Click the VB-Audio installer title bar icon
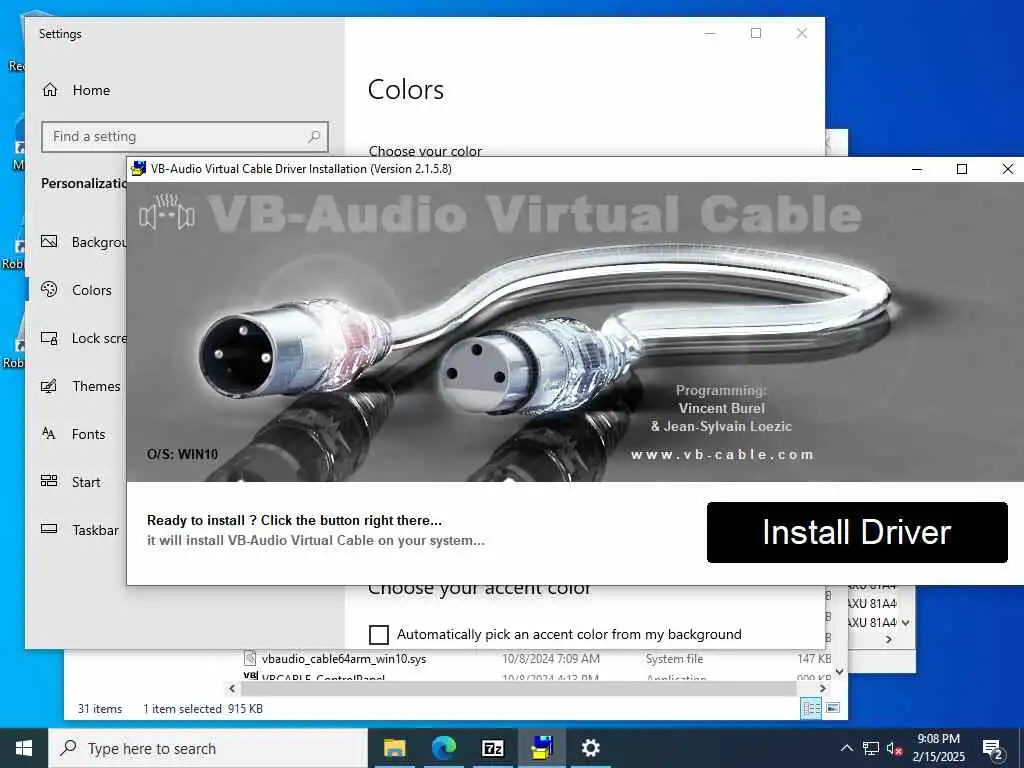This screenshot has height=768, width=1024. [138, 168]
